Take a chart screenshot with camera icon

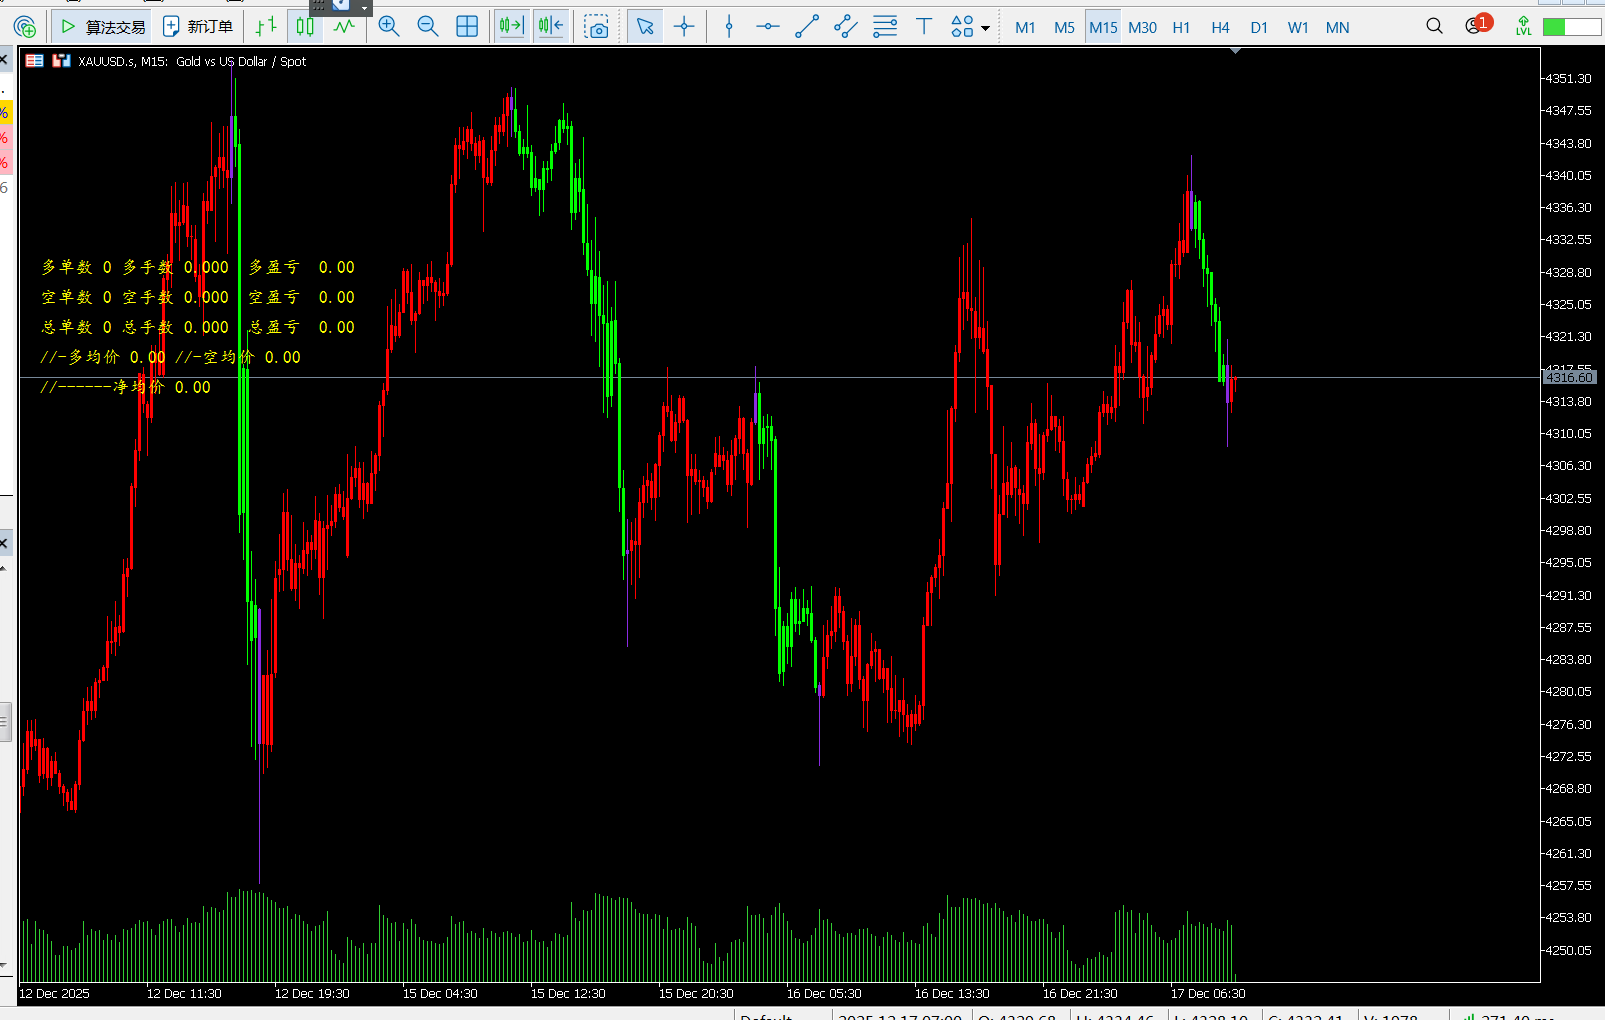(x=597, y=27)
